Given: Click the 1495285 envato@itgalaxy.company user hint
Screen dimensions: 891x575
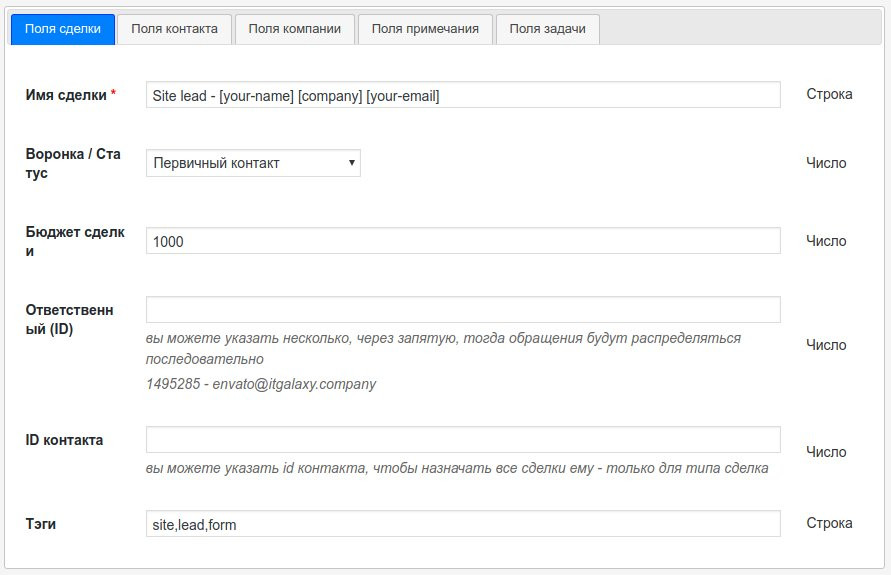Looking at the screenshot, I should coord(261,384).
